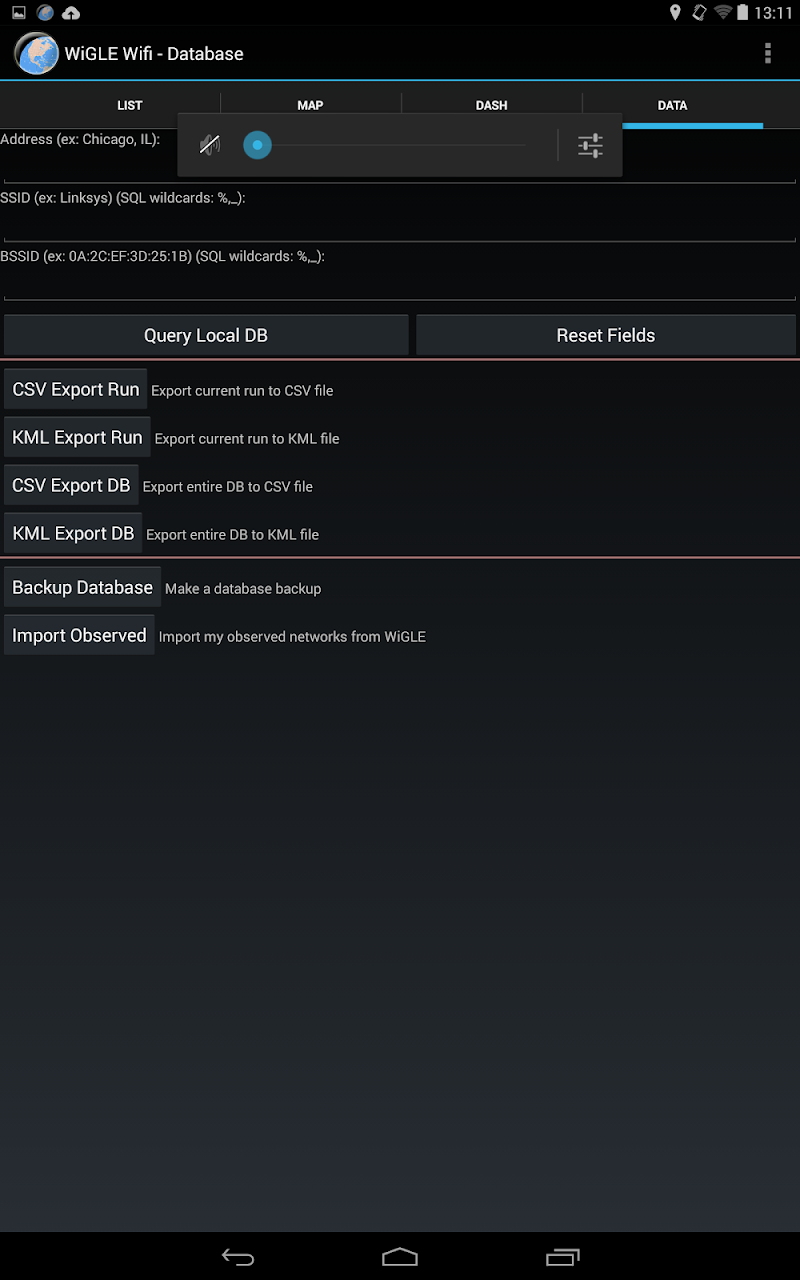Image resolution: width=800 pixels, height=1280 pixels.
Task: Open the three-dot overflow menu
Action: [x=768, y=53]
